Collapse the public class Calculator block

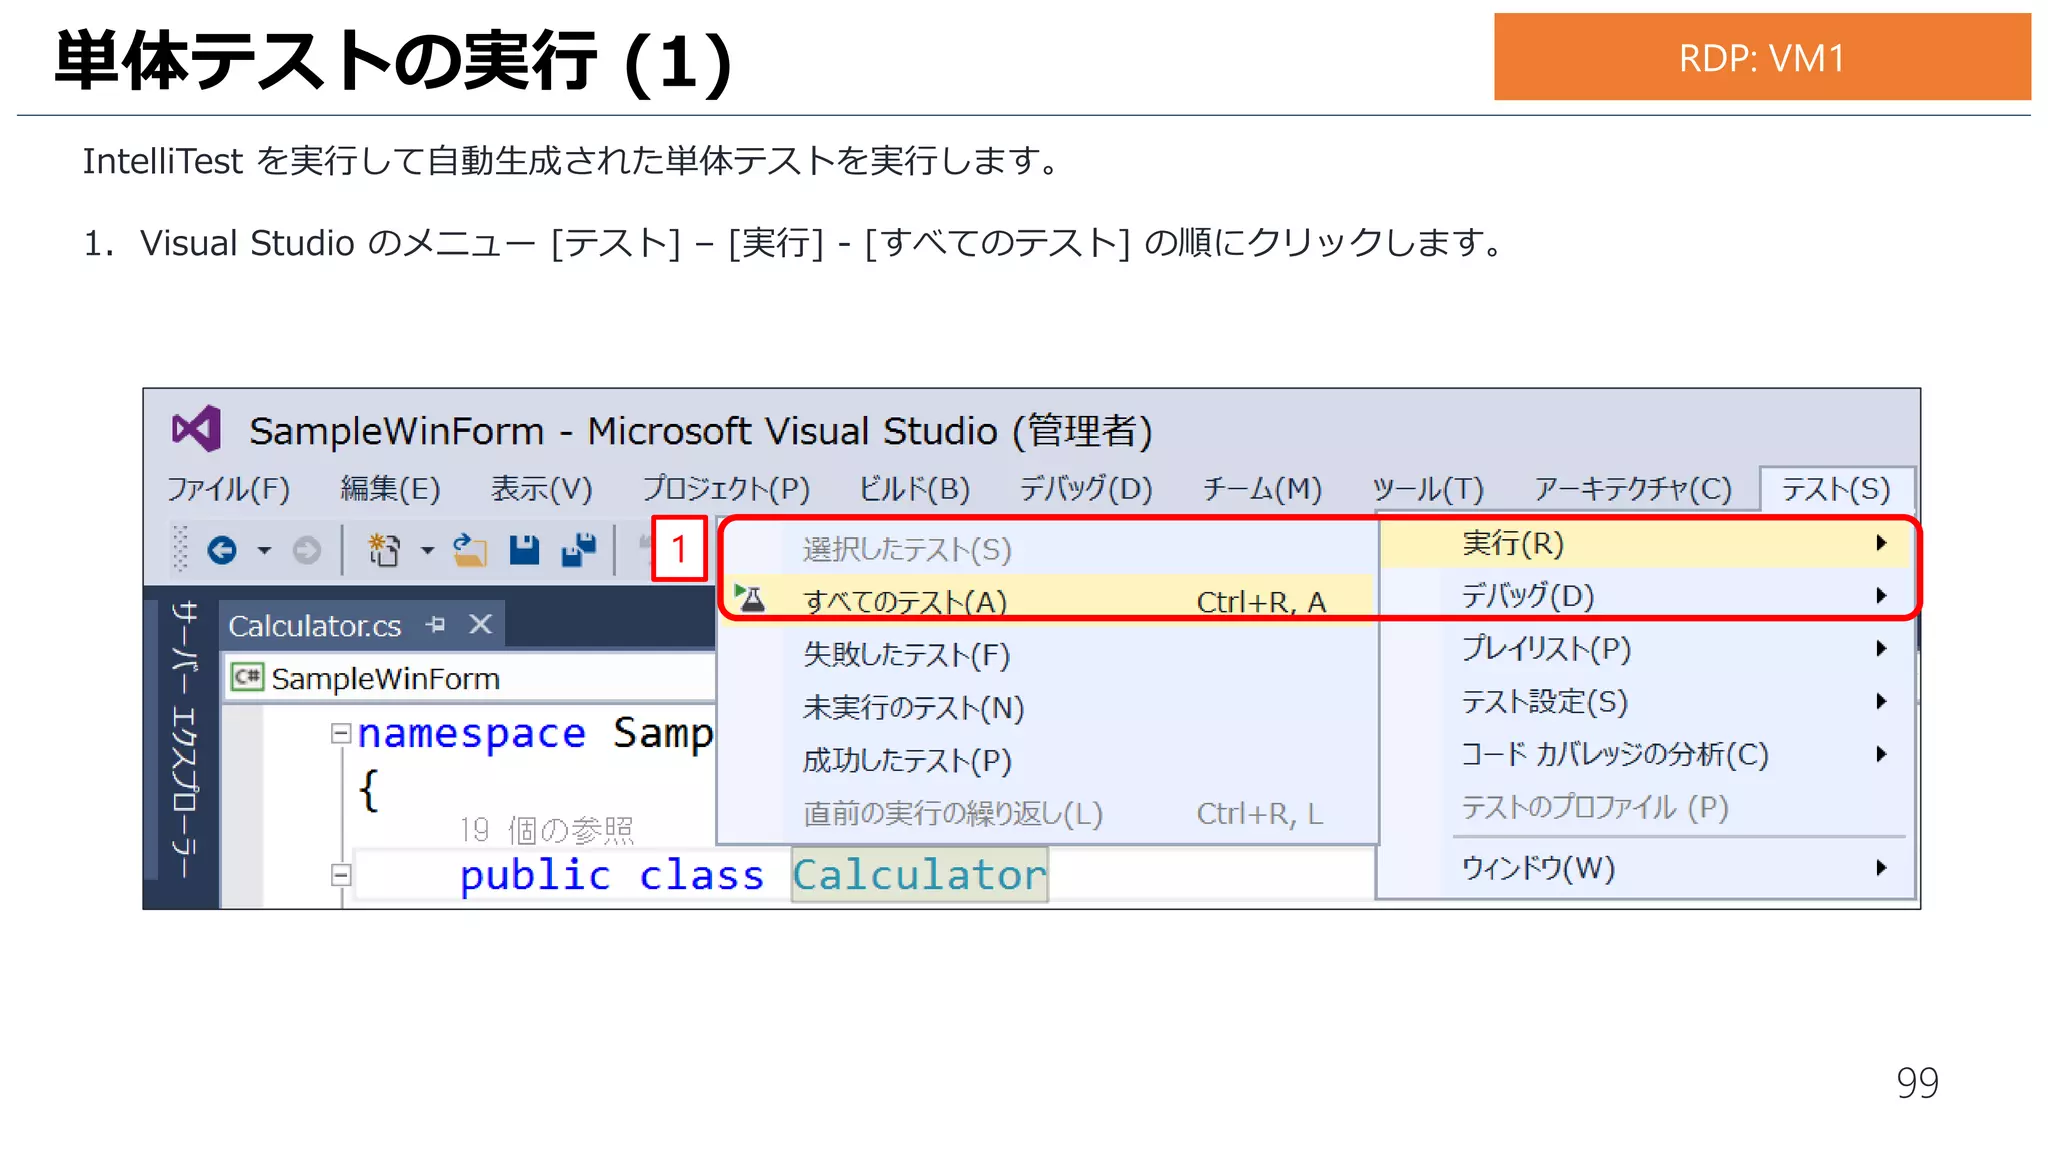[341, 875]
